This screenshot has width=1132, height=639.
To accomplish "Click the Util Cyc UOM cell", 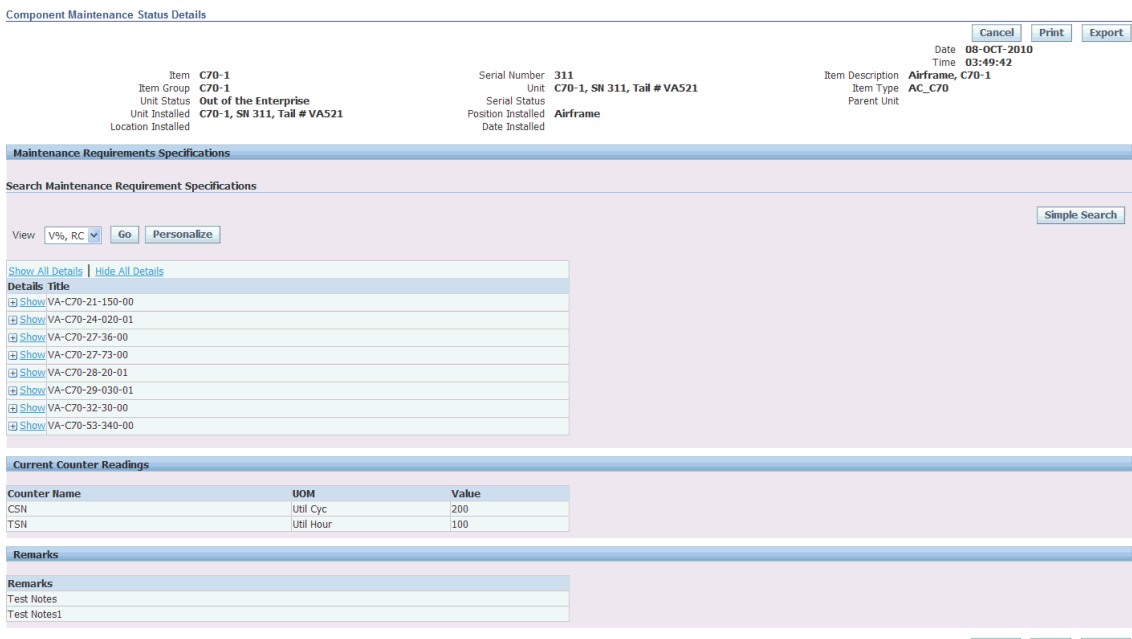I will (x=370, y=509).
